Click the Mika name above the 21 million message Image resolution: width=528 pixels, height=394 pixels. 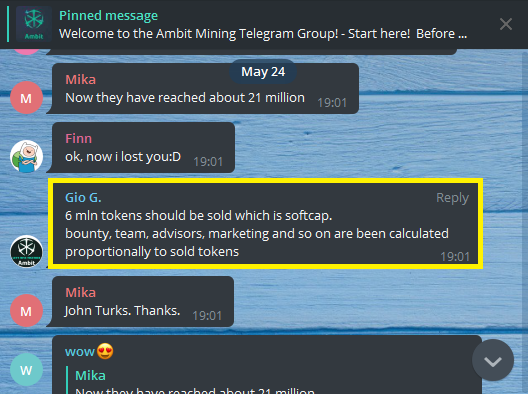(80, 79)
